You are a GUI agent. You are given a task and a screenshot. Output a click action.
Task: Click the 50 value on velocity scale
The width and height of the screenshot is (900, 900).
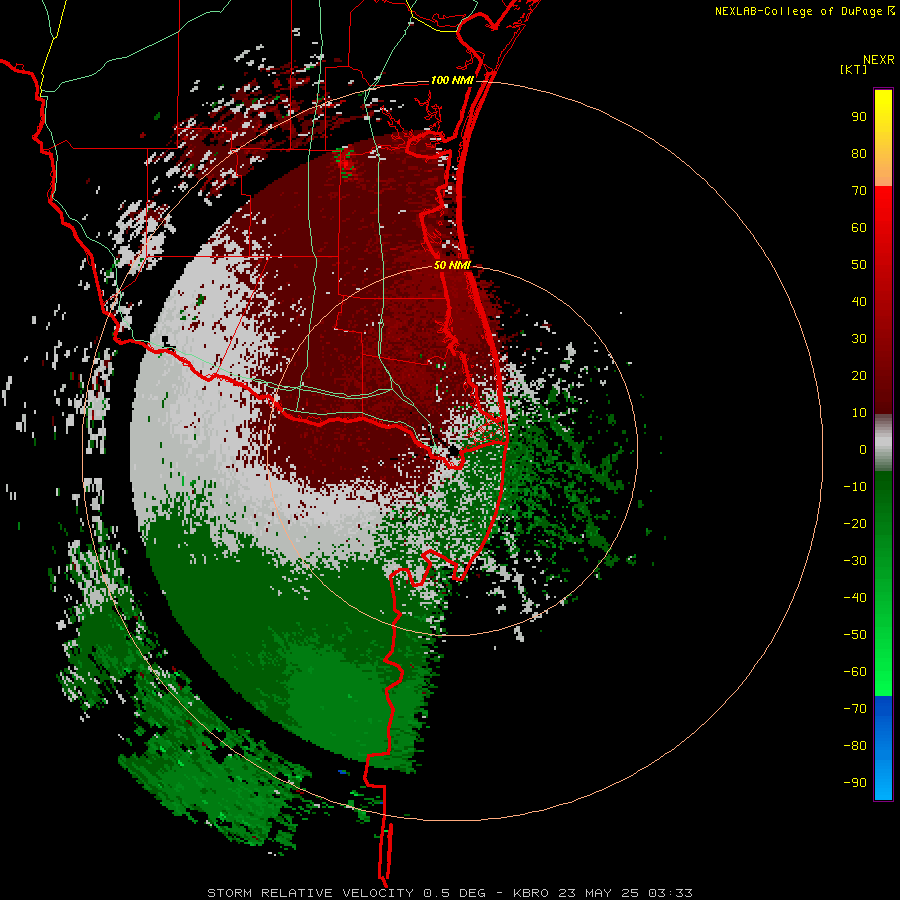pos(859,265)
